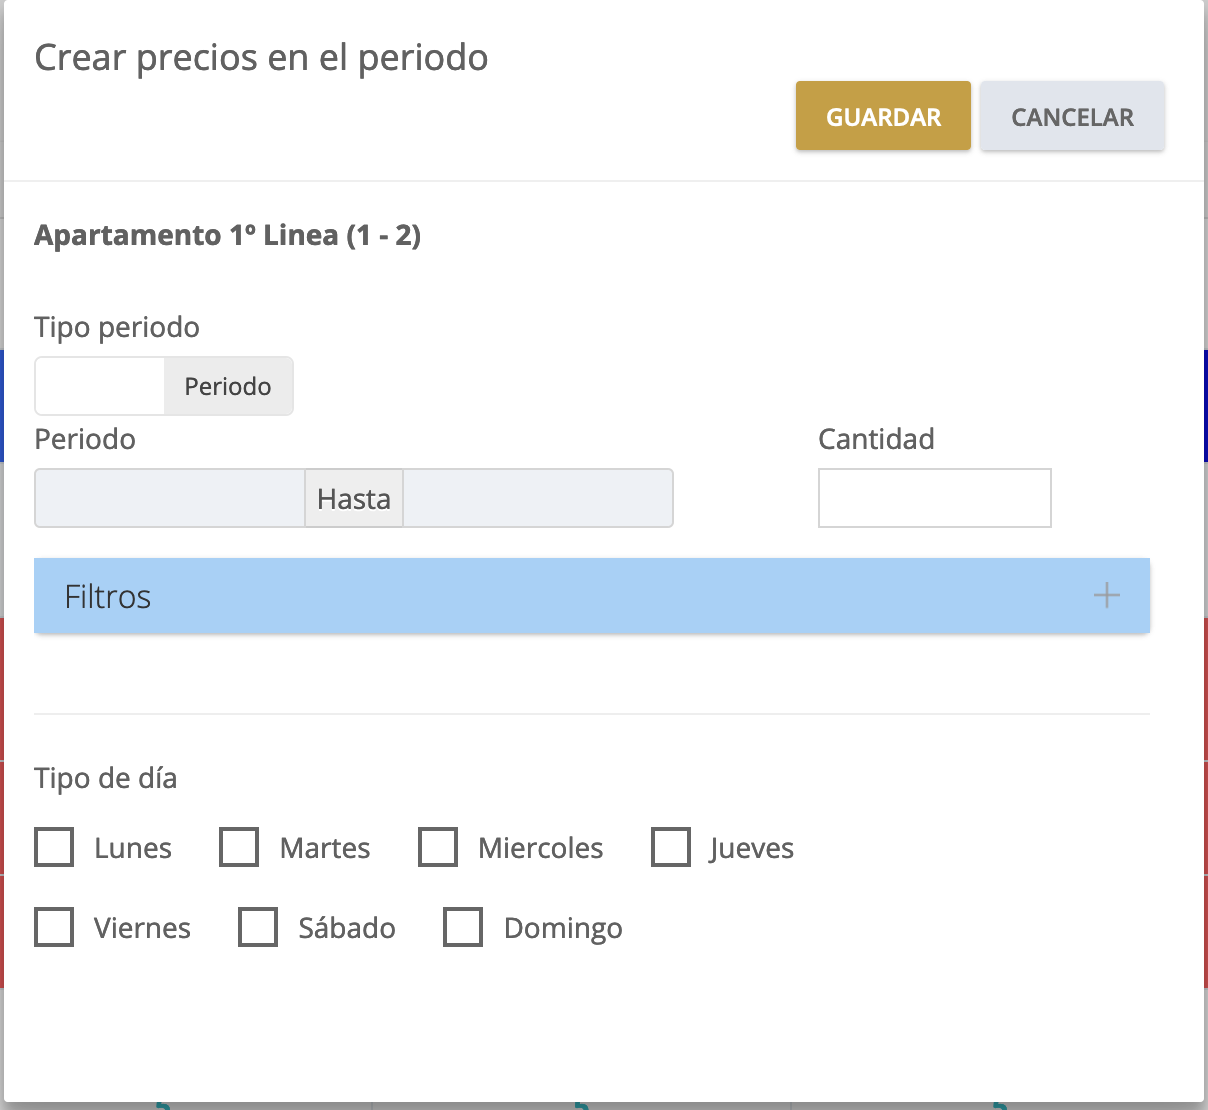Click the GUARDAR button
The image size is (1208, 1110).
coord(883,116)
